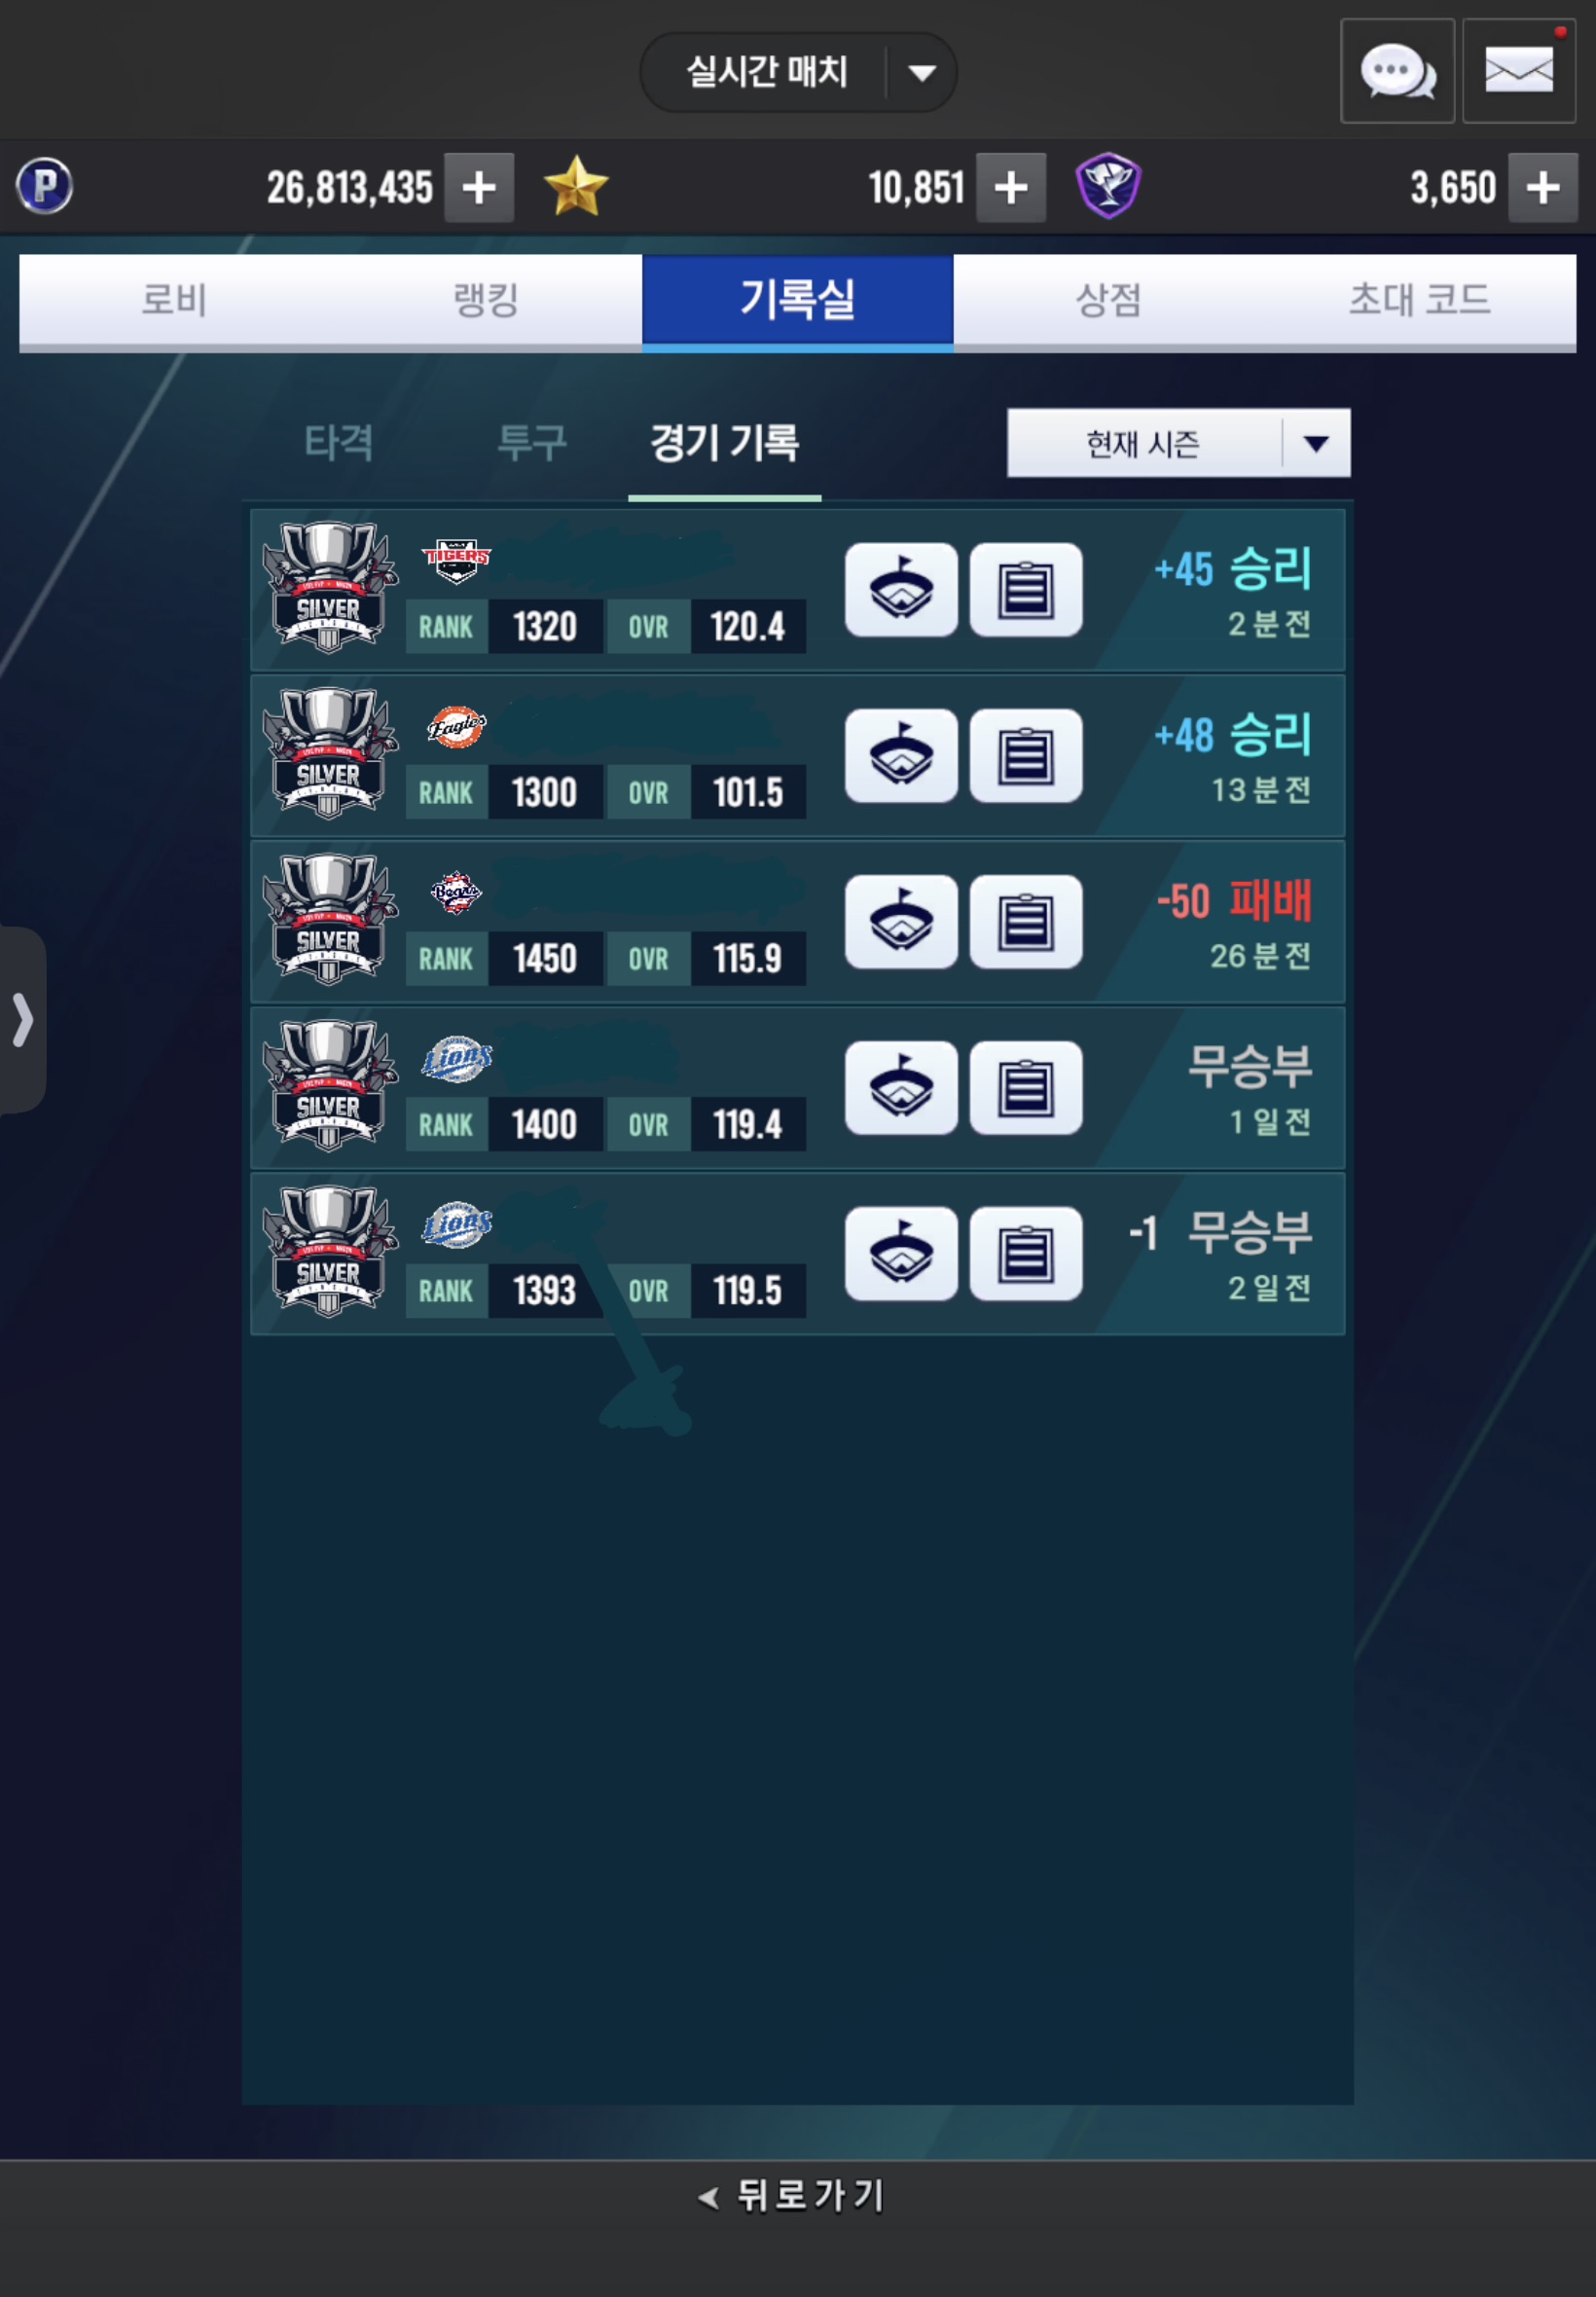Expand the left side panel chevron
The image size is (1596, 2297).
click(x=22, y=1020)
